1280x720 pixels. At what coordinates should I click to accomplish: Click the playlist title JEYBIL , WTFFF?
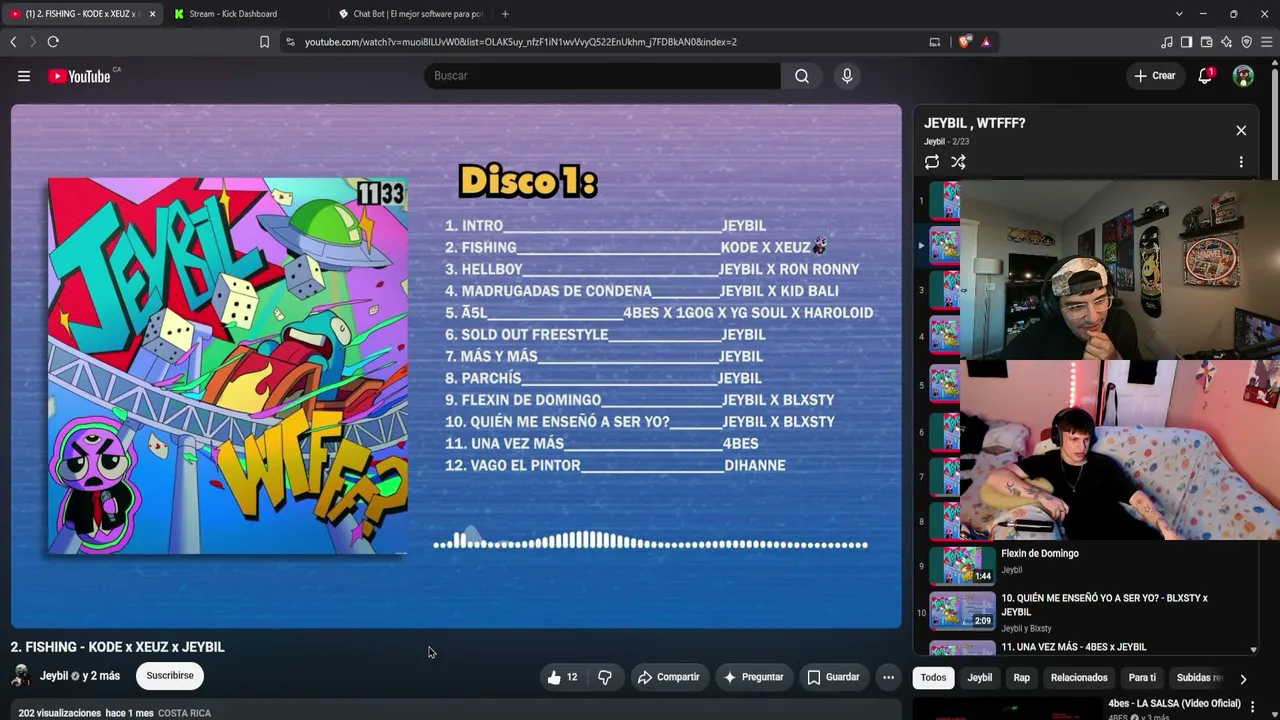click(974, 123)
